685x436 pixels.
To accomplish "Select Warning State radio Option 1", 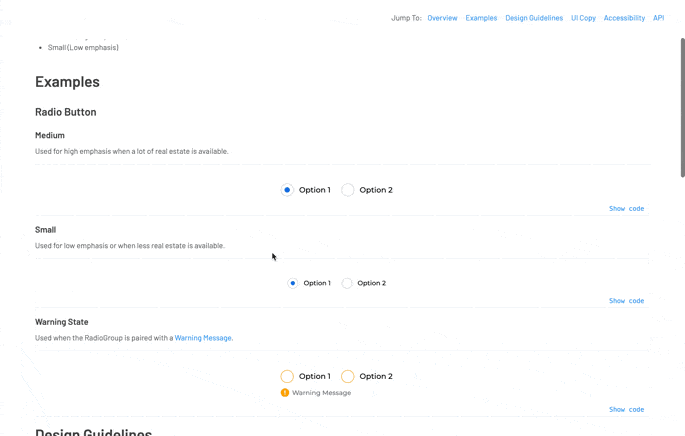I will coord(287,376).
